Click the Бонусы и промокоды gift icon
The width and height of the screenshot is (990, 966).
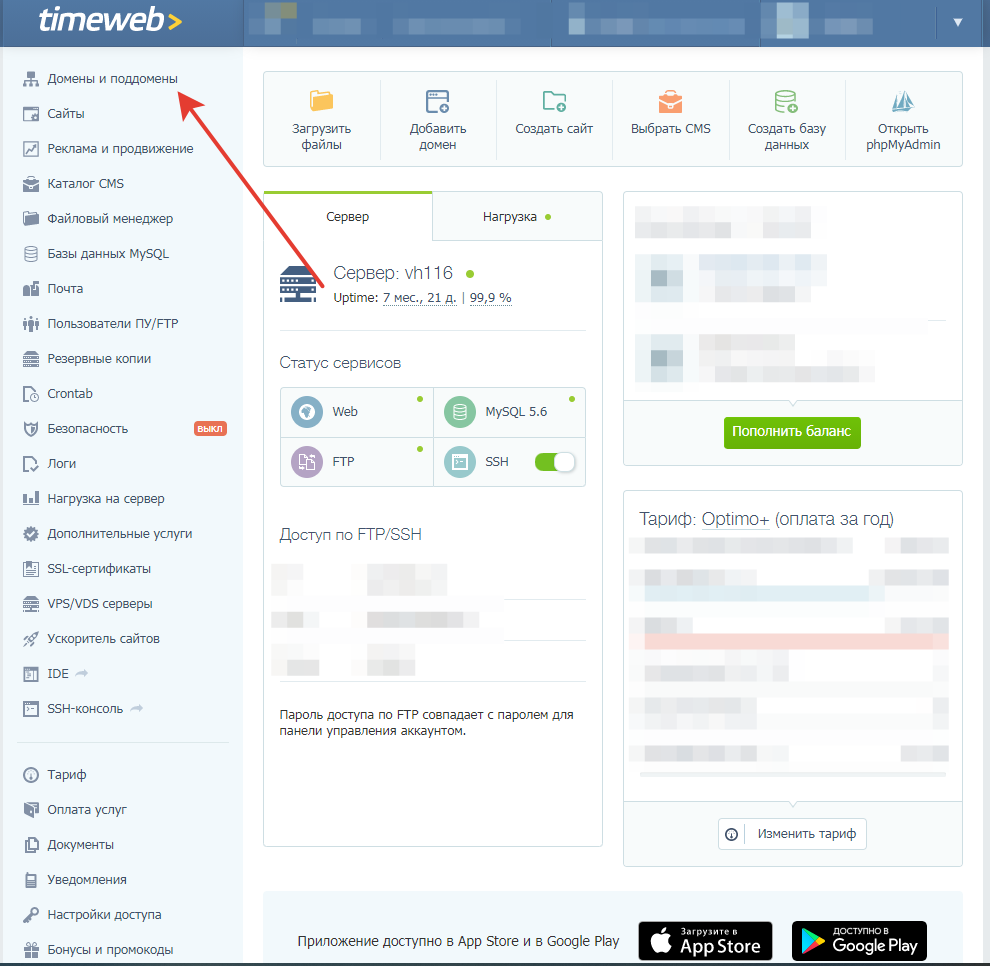pos(30,950)
